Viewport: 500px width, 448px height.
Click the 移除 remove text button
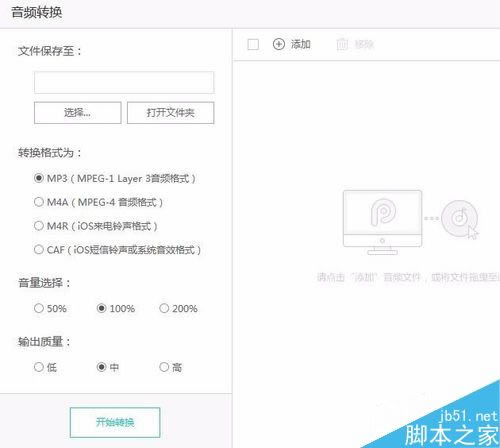tap(364, 44)
